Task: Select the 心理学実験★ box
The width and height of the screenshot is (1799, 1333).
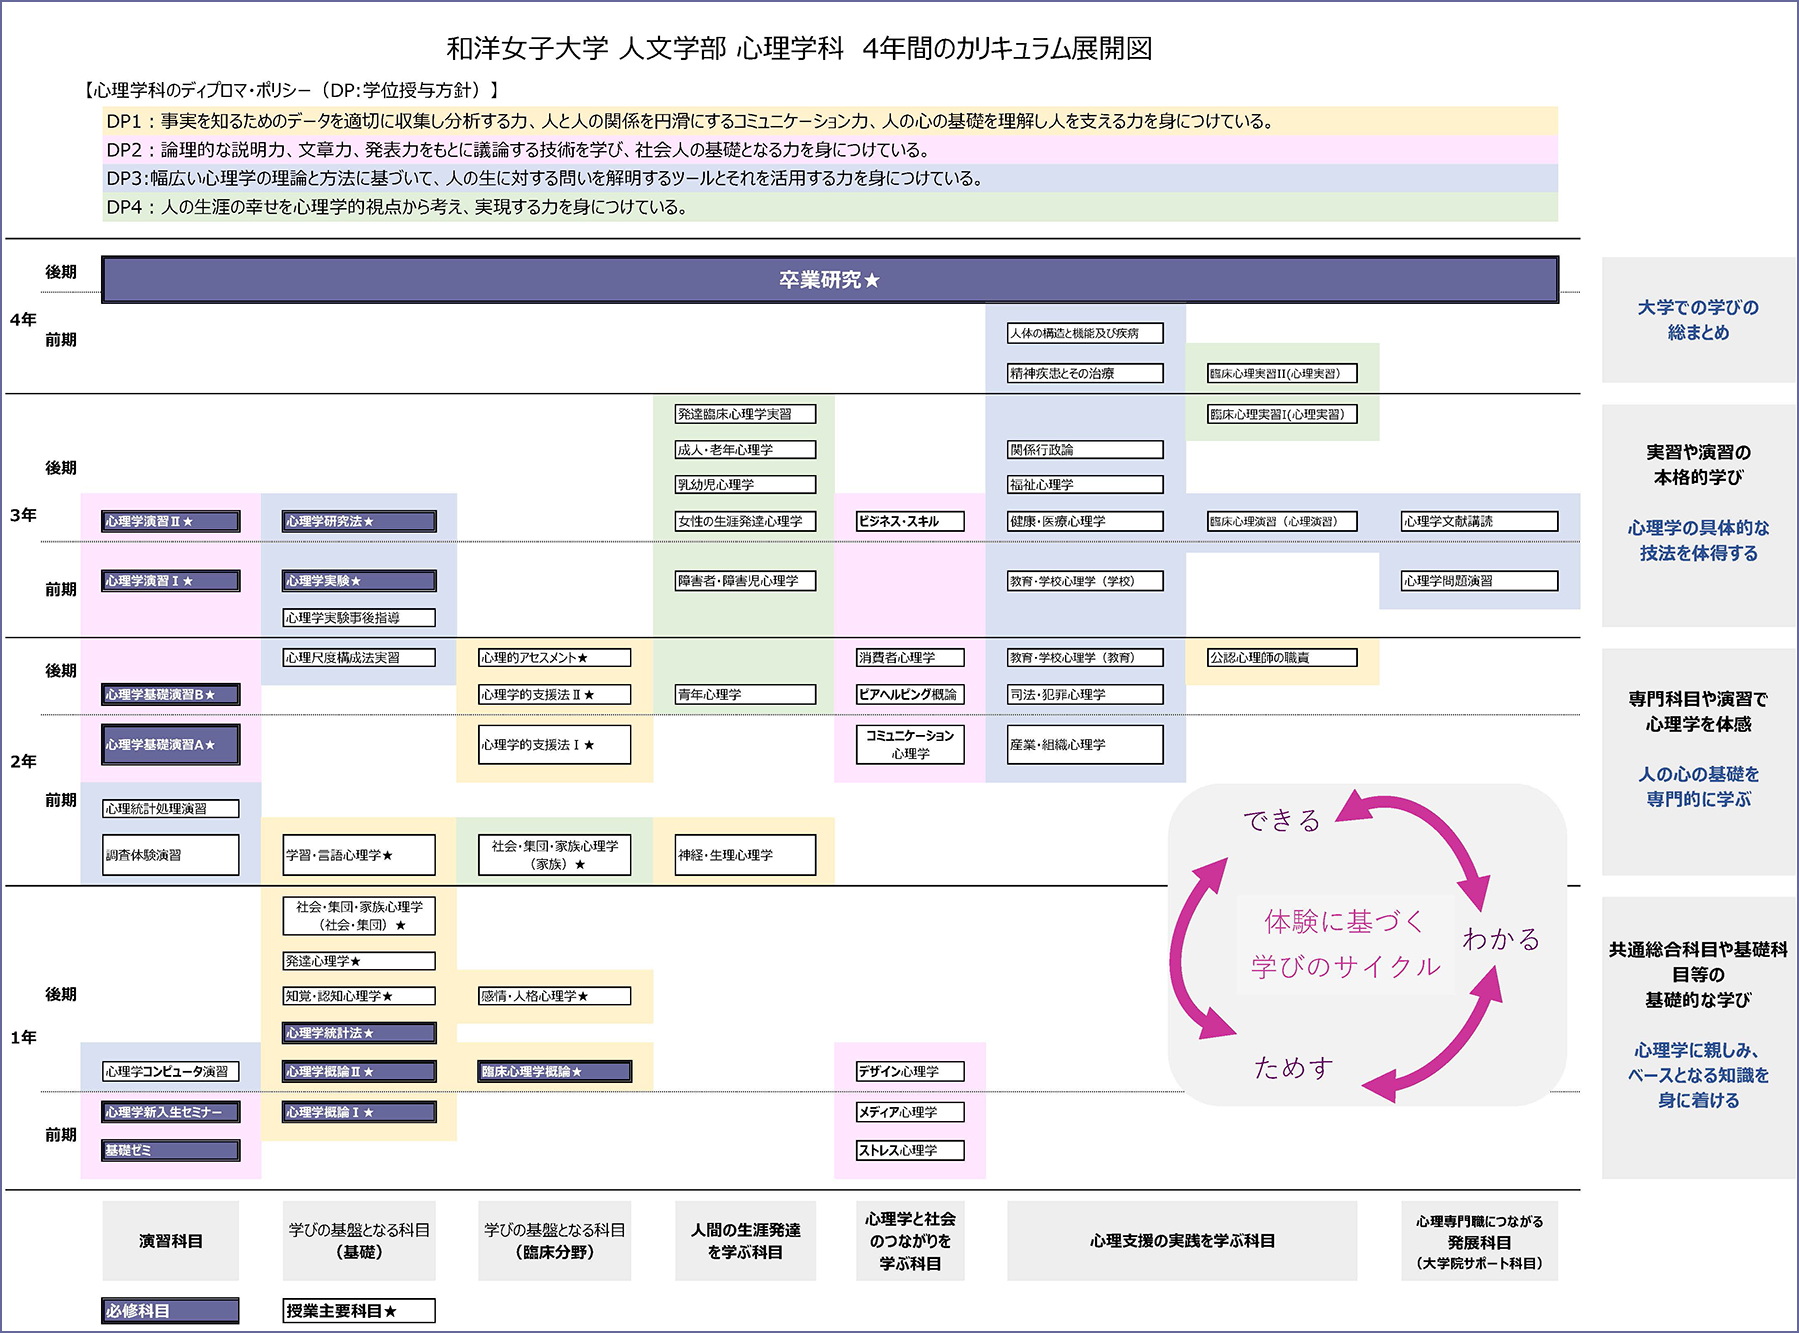Action: coord(359,581)
